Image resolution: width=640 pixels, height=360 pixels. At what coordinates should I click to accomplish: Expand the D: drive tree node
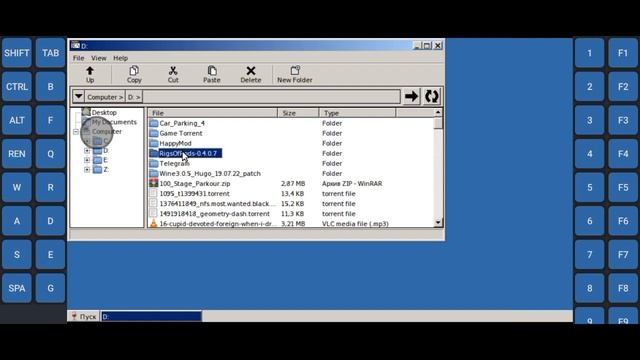point(87,151)
